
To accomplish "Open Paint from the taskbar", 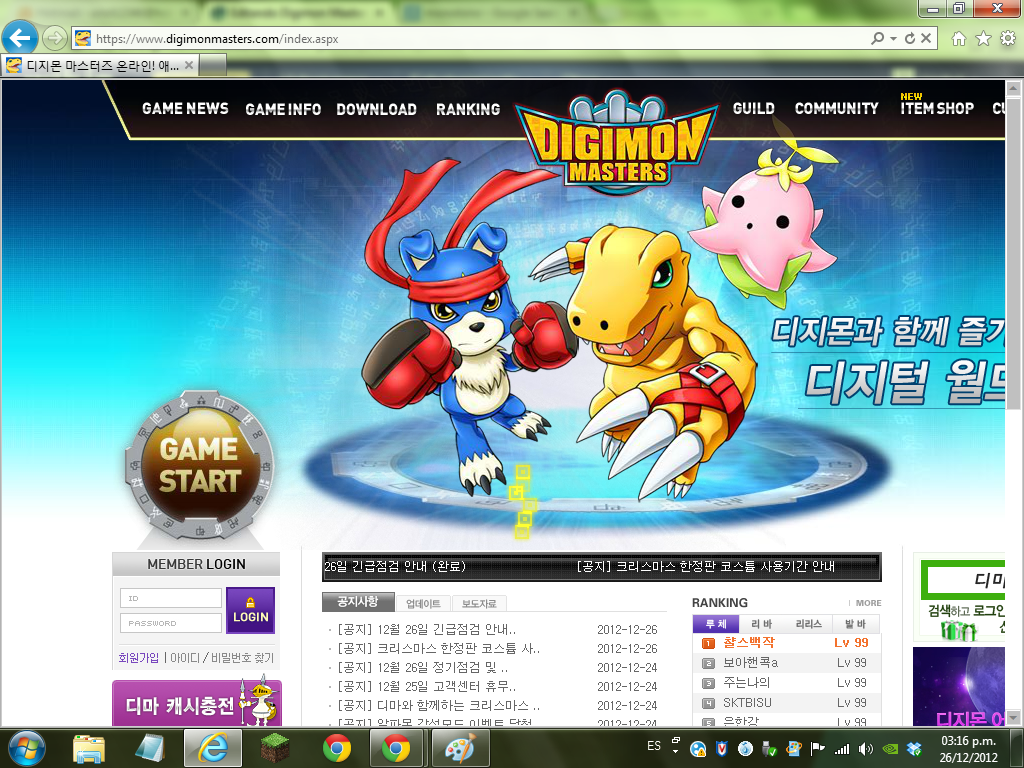I will (x=459, y=747).
